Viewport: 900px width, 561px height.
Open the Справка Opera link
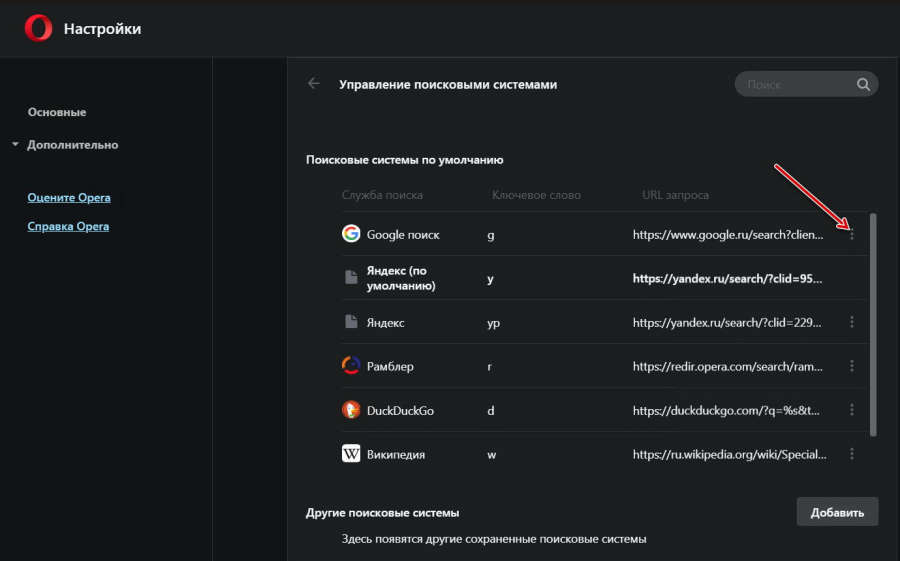pos(68,226)
